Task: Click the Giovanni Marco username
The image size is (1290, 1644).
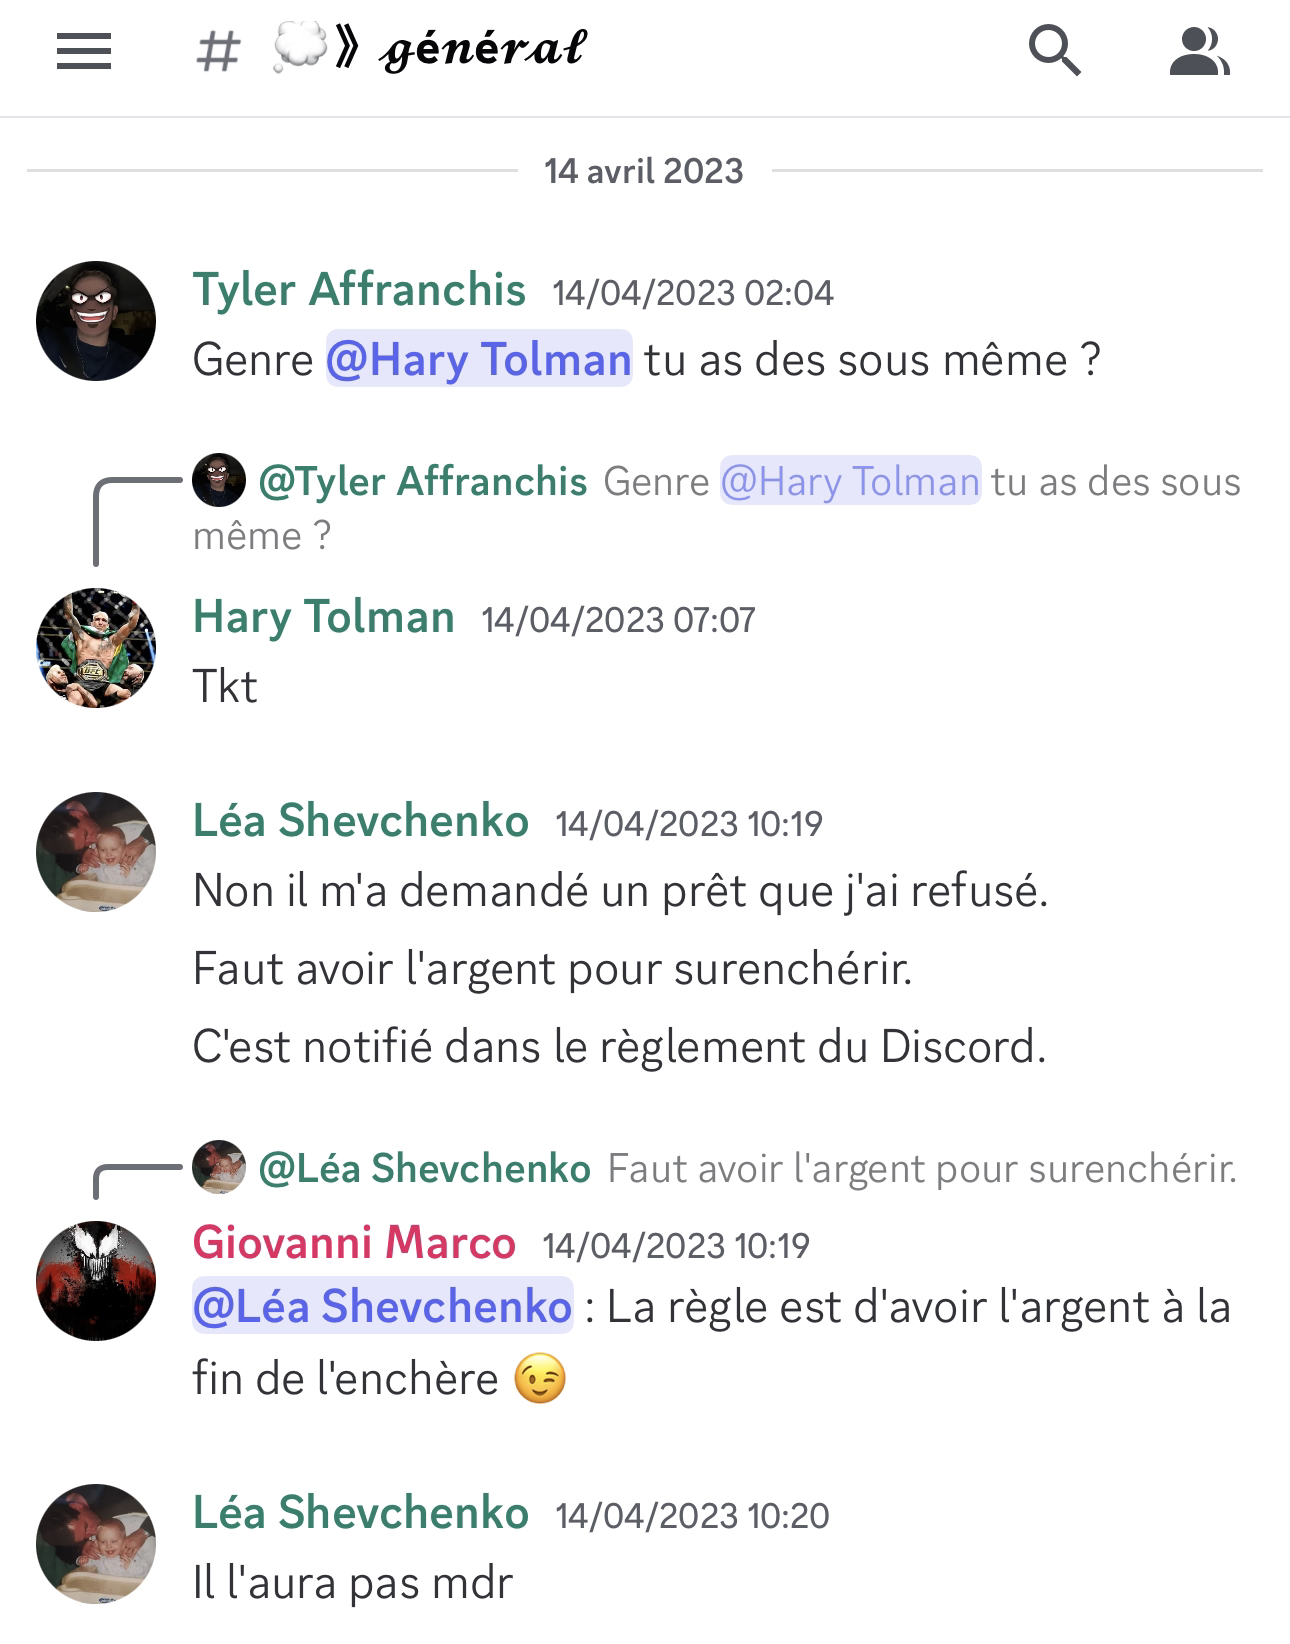Action: coord(354,1243)
